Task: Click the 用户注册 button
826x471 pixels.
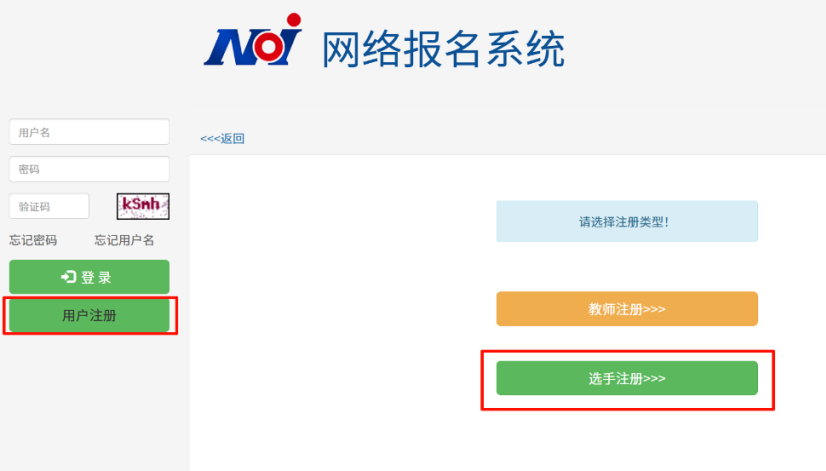Action: [x=89, y=315]
